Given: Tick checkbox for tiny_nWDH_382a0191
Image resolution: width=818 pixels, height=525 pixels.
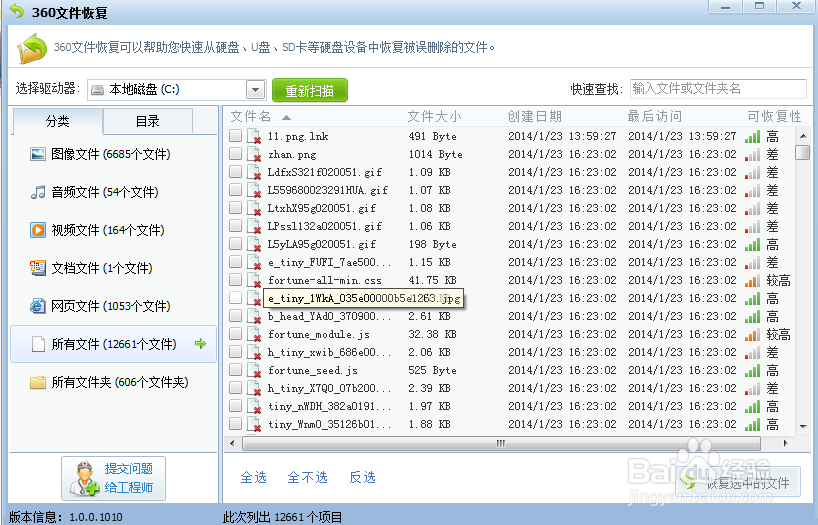Looking at the screenshot, I should pyautogui.click(x=235, y=405).
